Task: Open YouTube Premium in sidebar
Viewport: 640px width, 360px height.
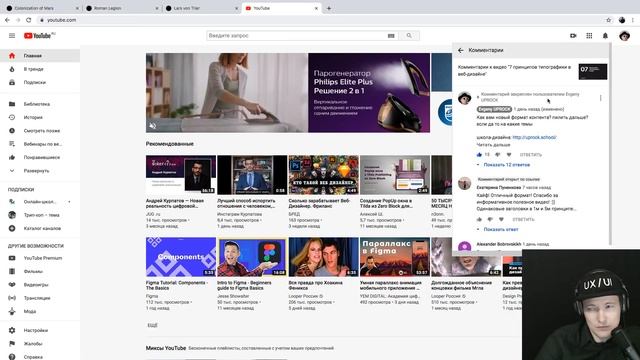Action: 40,258
